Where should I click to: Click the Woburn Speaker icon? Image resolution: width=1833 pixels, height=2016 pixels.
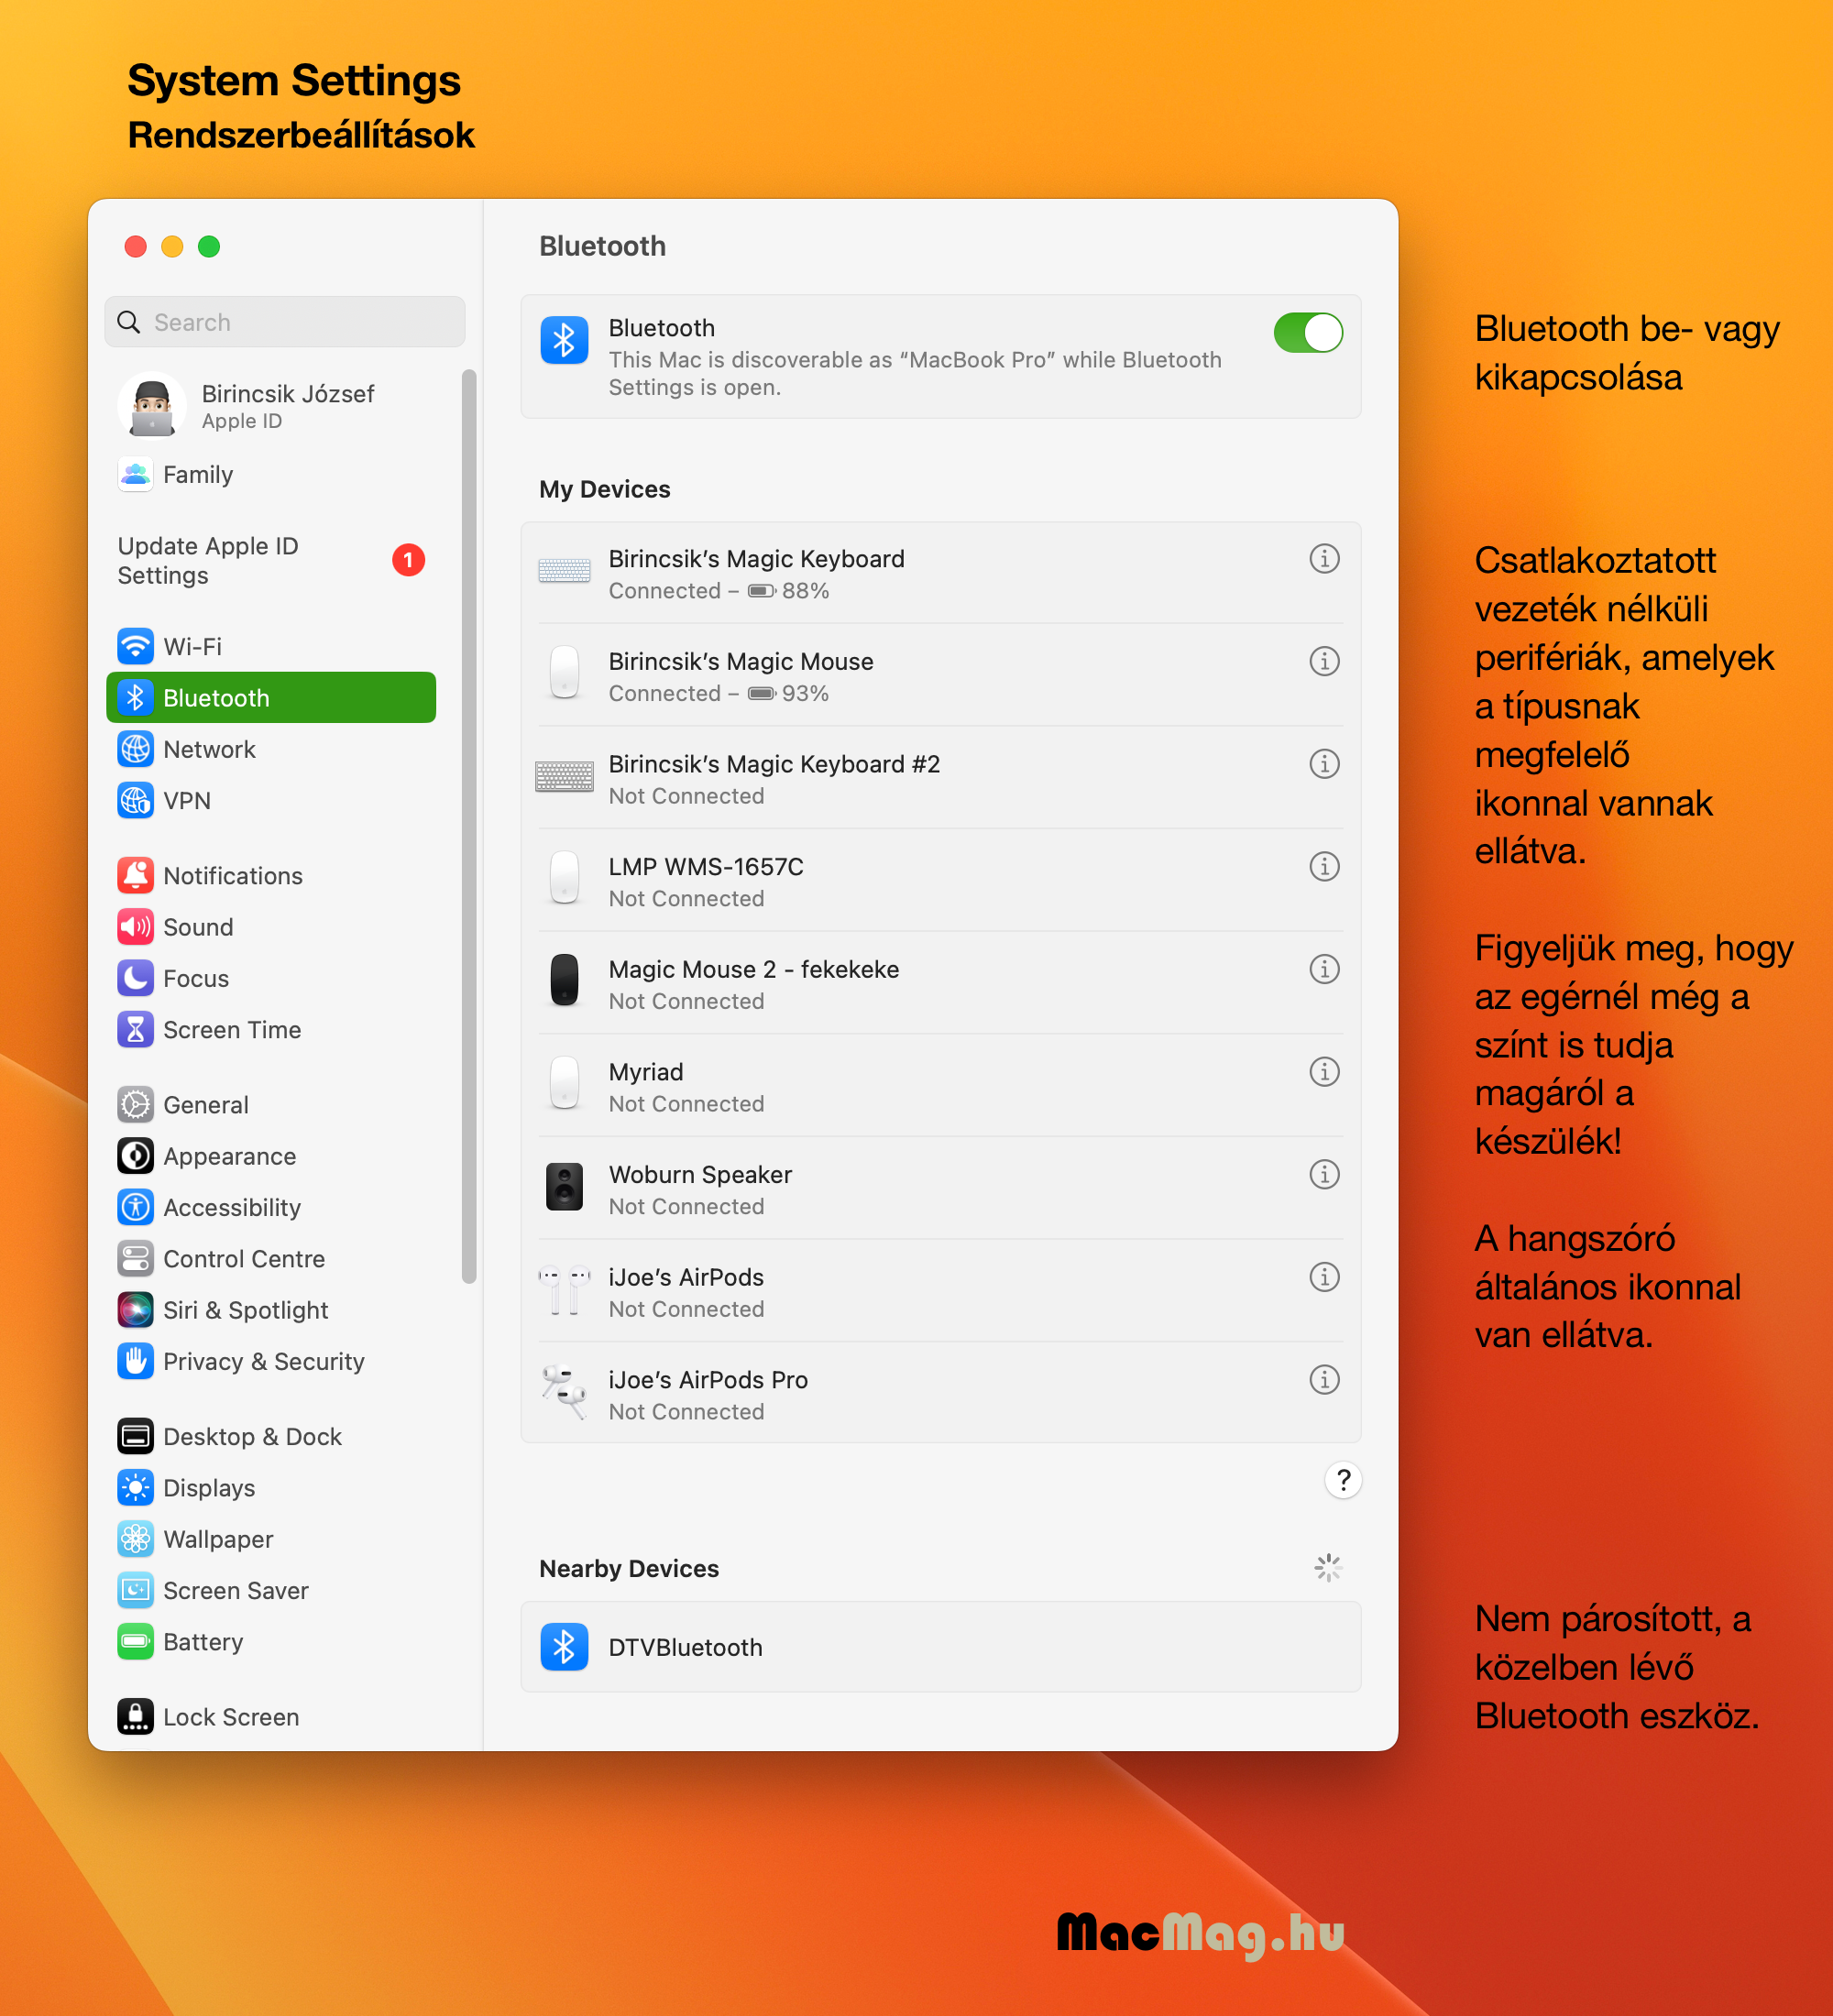[564, 1186]
